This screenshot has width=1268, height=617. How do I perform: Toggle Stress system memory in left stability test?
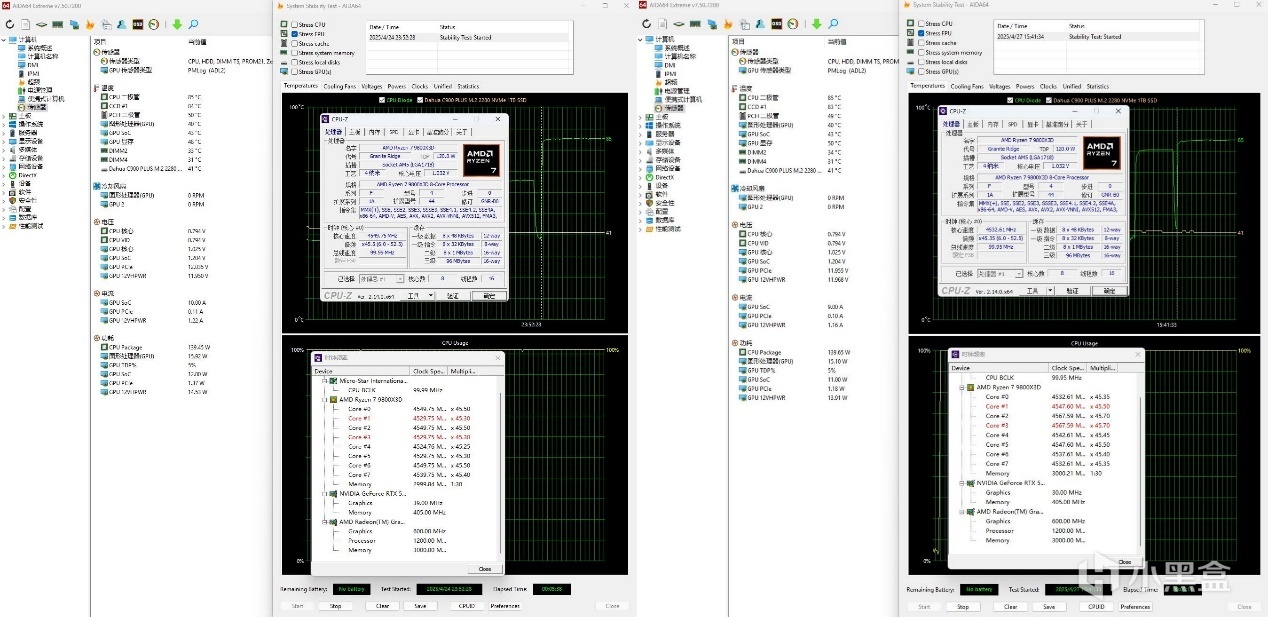click(x=294, y=53)
